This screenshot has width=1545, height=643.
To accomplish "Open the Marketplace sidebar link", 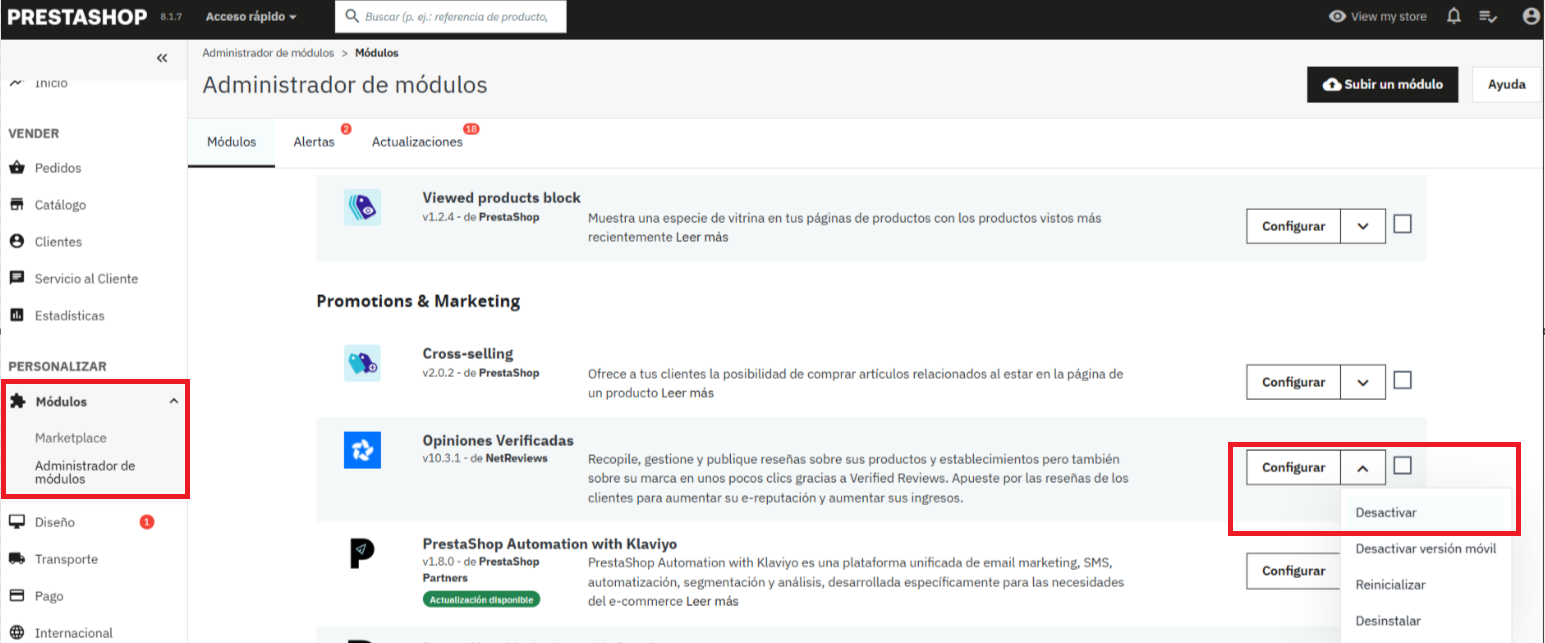I will click(x=70, y=438).
